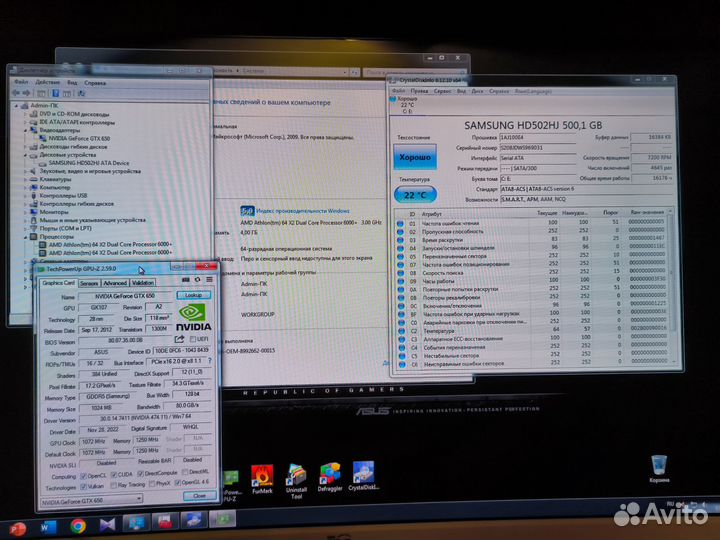
Task: Click the blue Help icon in Device Manager toolbar
Action: (56, 93)
